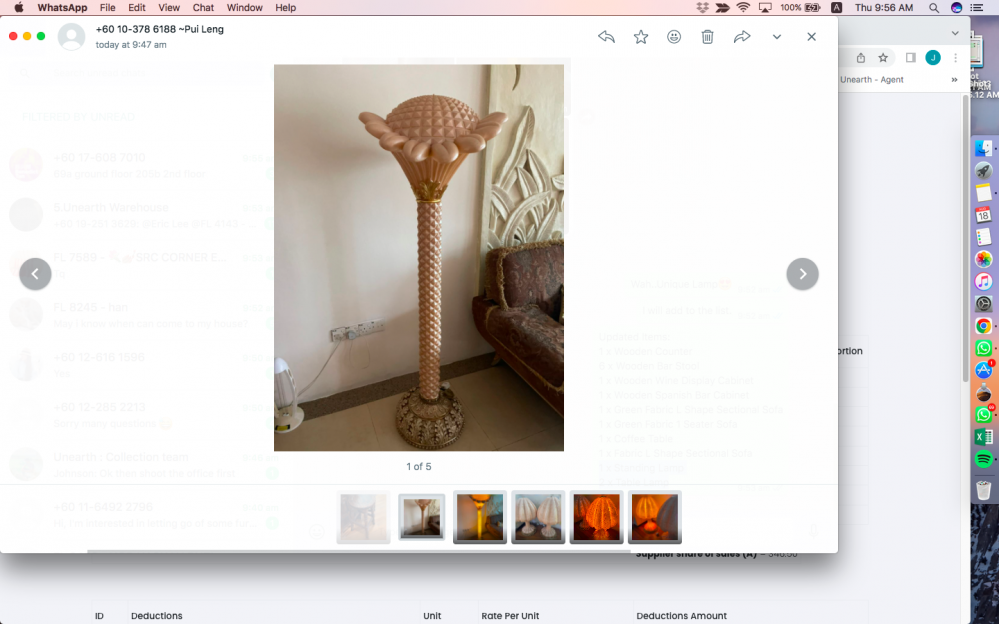Select the third thumbnail of the glowing lamp
The image size is (999, 624).
[x=479, y=517]
